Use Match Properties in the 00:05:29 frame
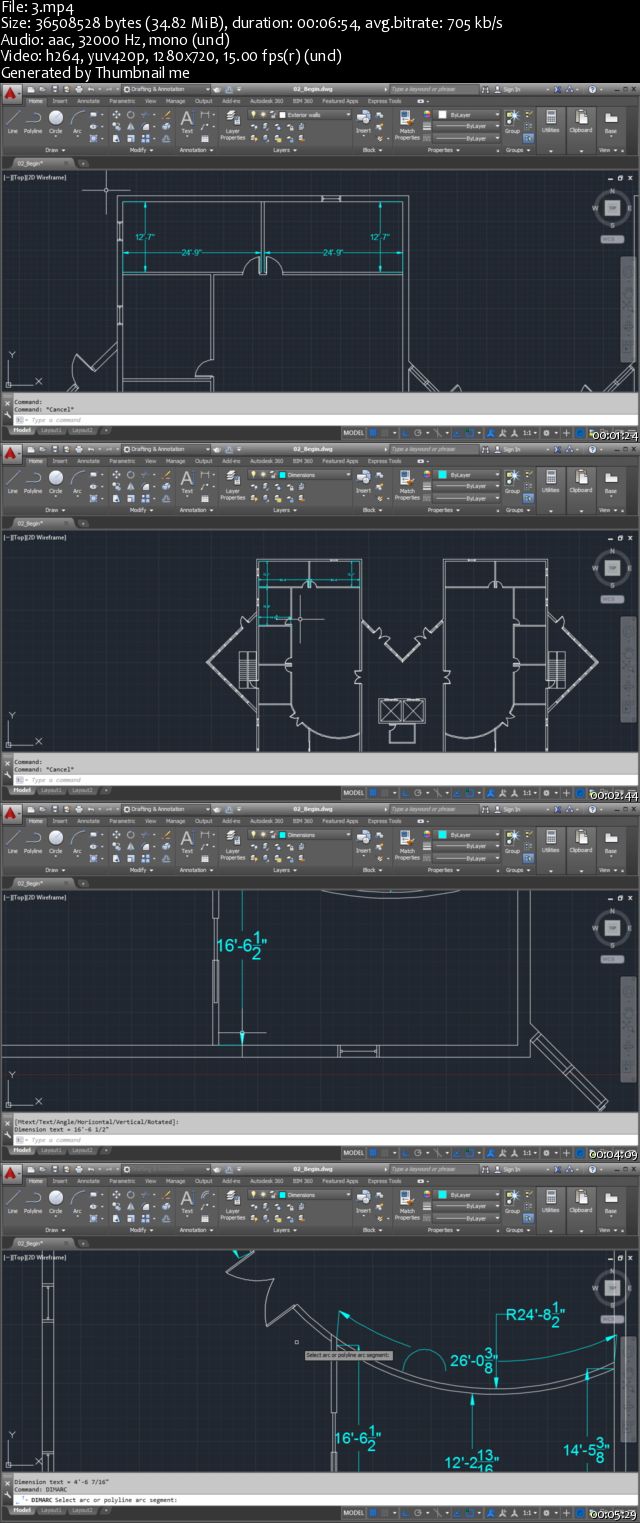 (x=407, y=1205)
